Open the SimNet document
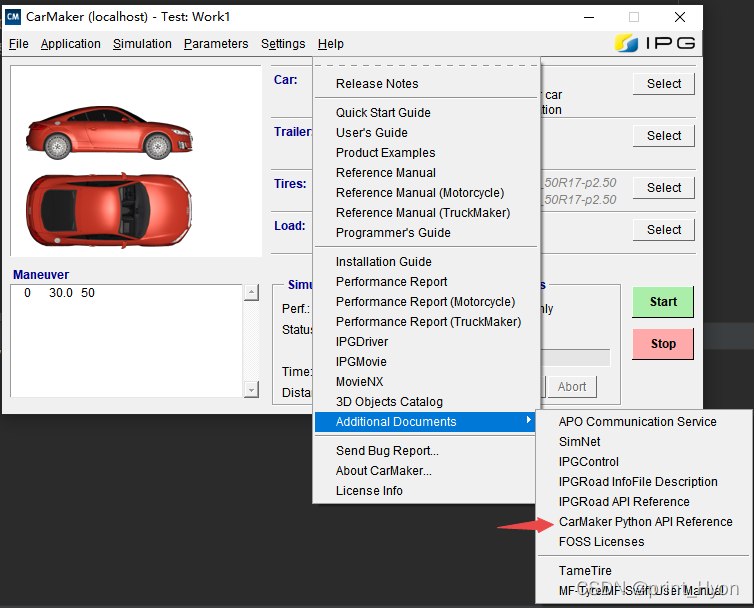Viewport: 754px width, 608px height. [643, 442]
